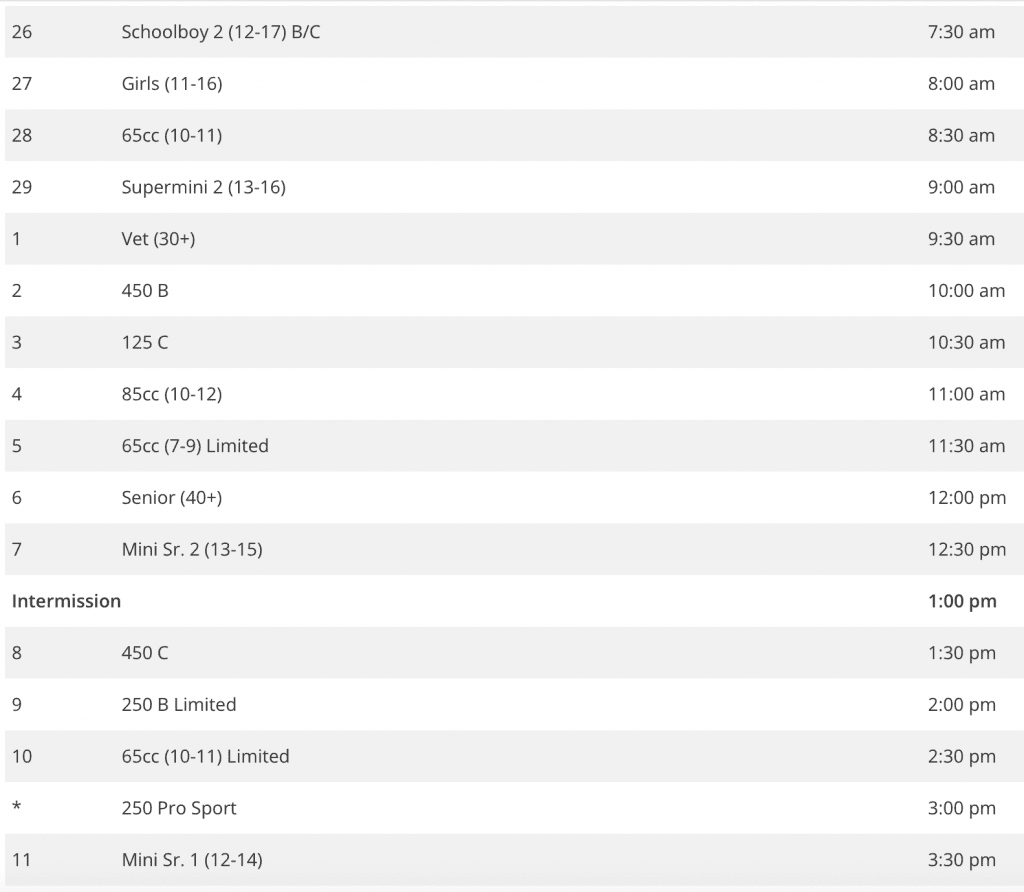Click the 125 C class name

click(x=145, y=342)
